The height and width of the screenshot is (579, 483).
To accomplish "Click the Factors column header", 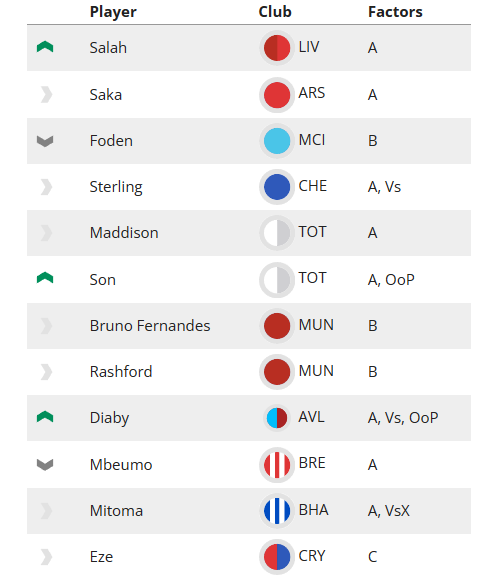I will (x=395, y=12).
